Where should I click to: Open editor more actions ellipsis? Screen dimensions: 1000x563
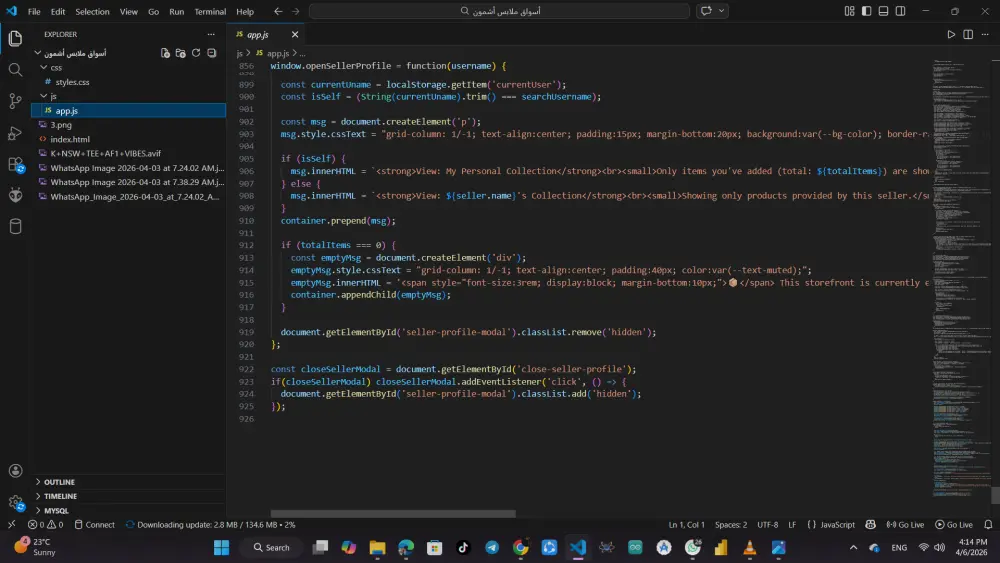tap(985, 34)
